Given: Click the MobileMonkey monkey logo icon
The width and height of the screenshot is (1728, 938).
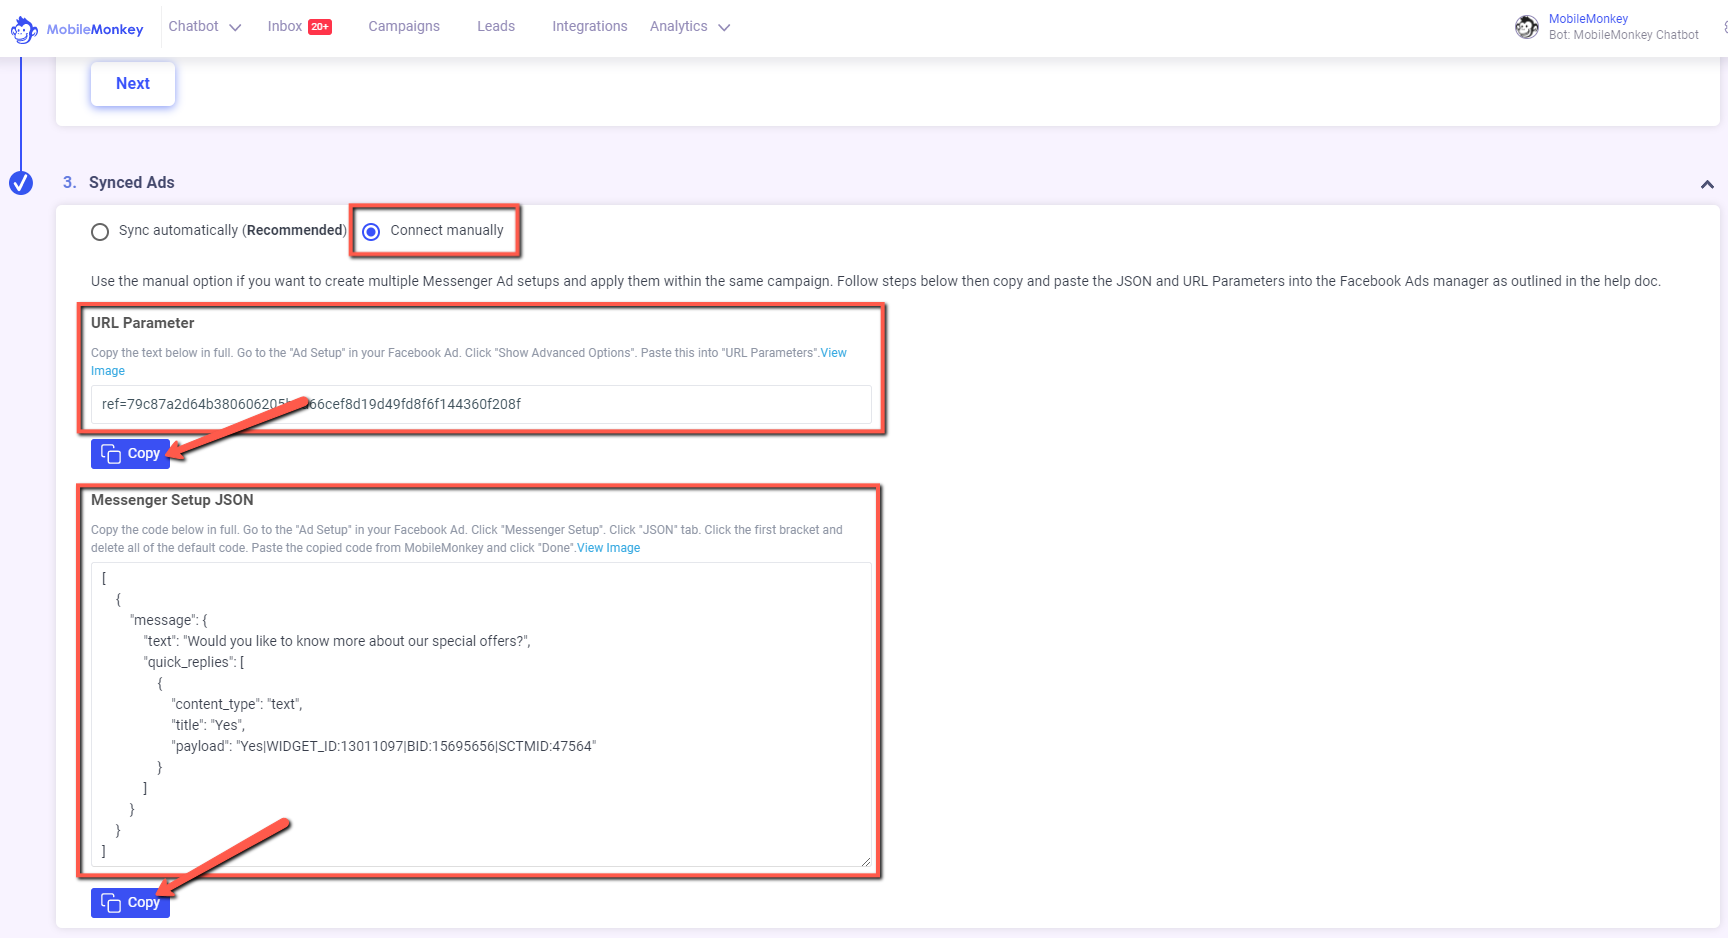Looking at the screenshot, I should (24, 27).
